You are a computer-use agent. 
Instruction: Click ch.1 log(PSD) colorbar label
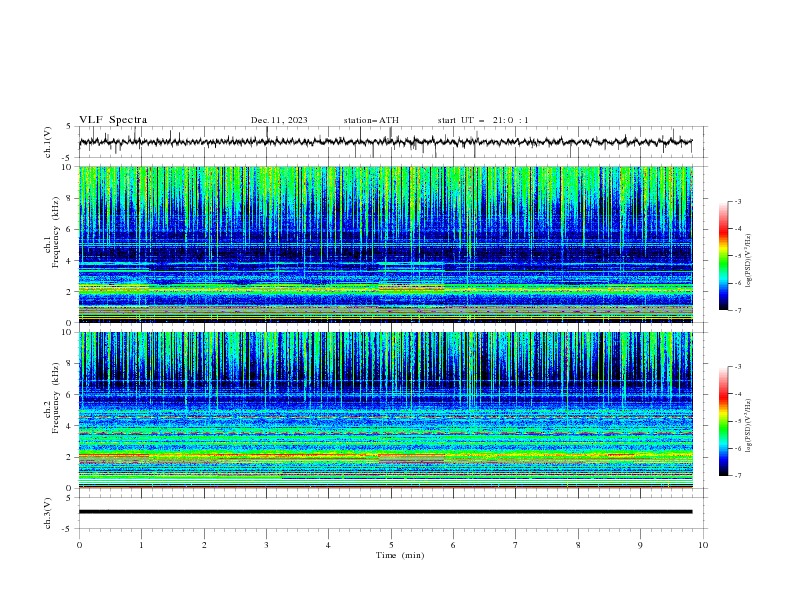pos(749,261)
